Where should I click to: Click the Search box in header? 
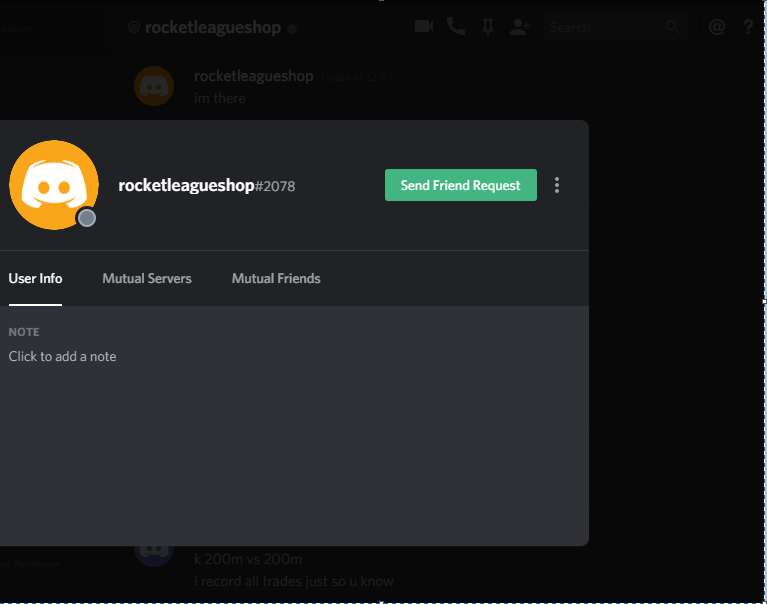616,27
